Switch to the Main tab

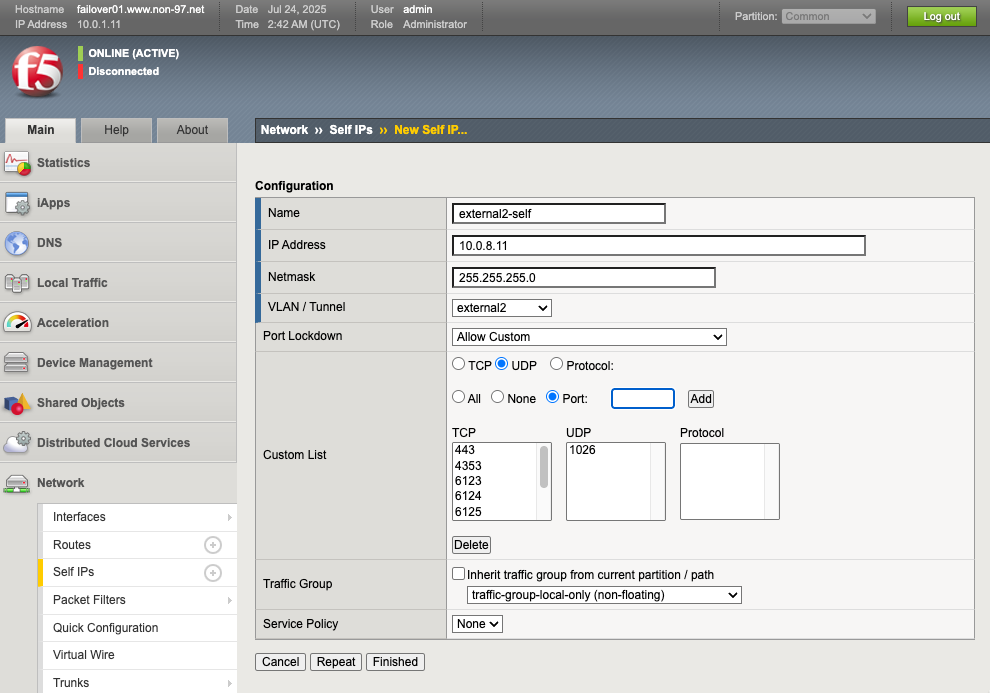pyautogui.click(x=40, y=130)
